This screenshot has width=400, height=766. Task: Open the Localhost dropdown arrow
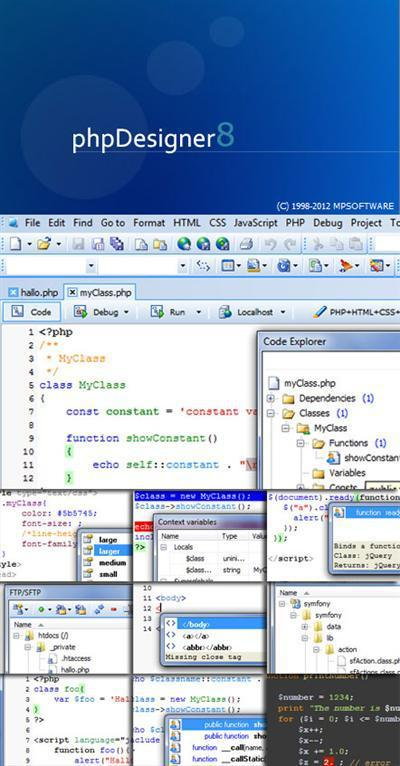pos(283,312)
